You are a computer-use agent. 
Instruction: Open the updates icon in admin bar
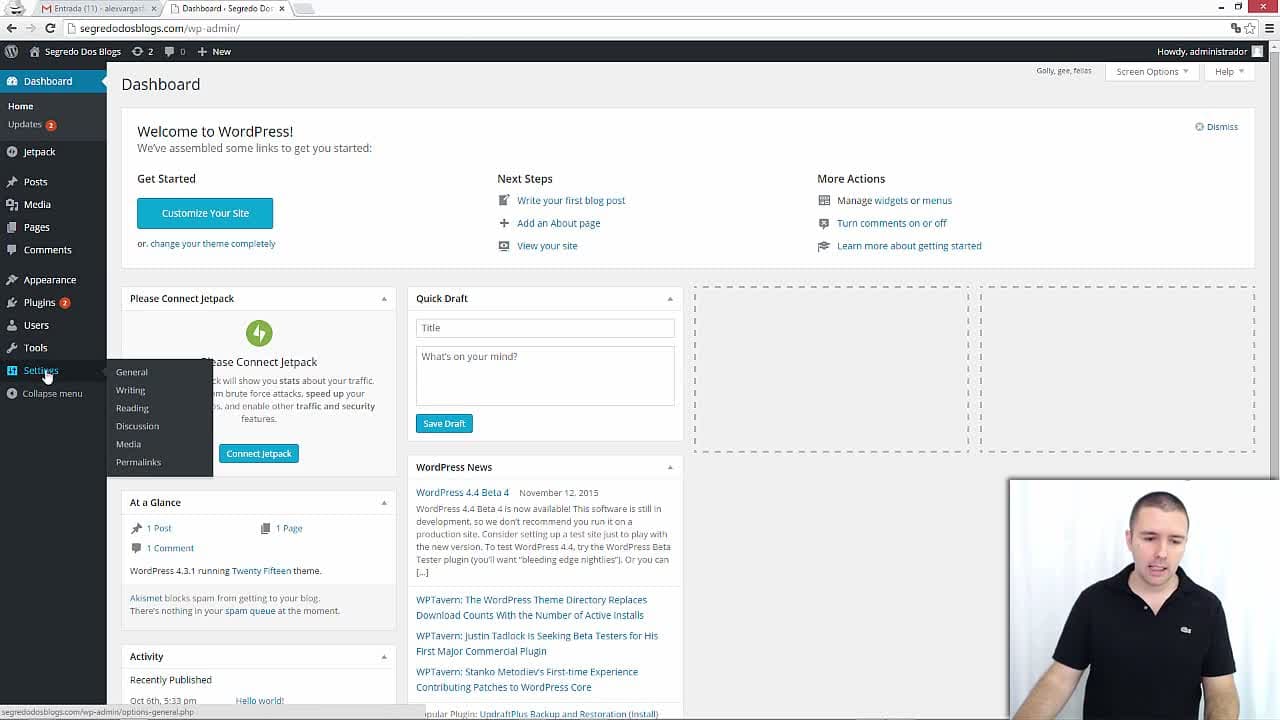click(x=138, y=51)
